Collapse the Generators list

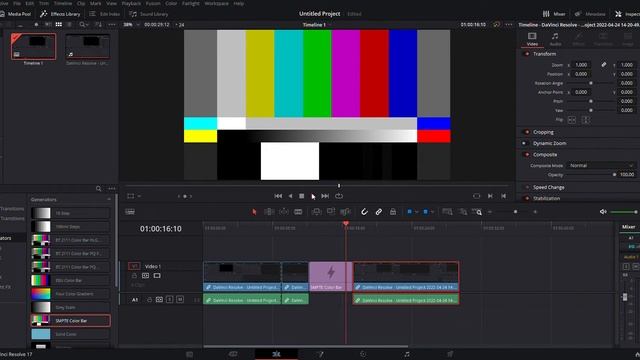click(x=109, y=200)
